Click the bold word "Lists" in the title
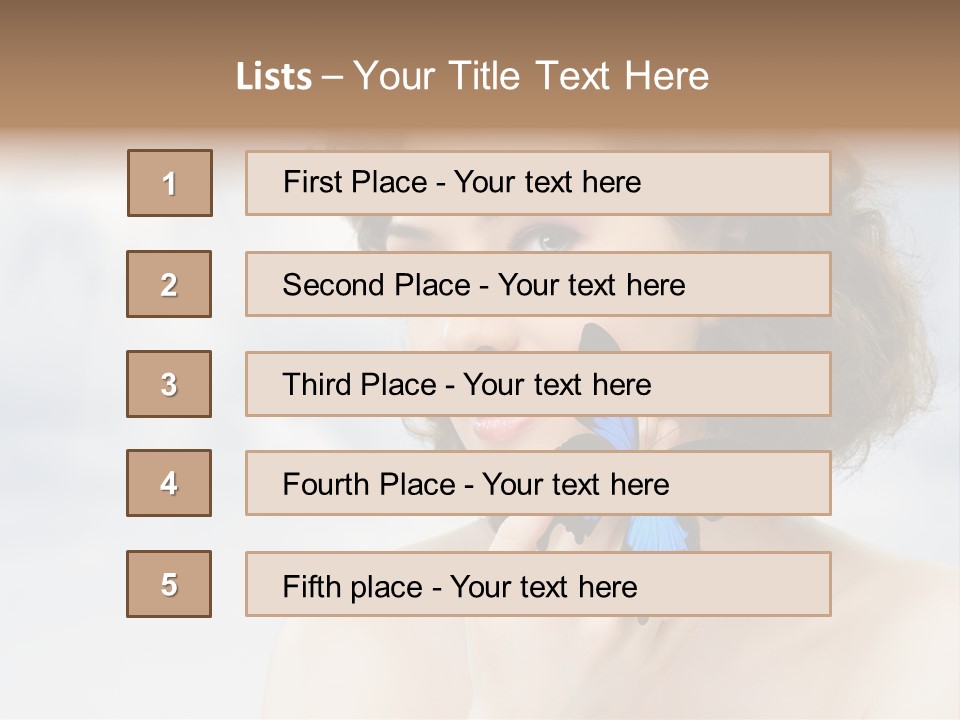Image resolution: width=960 pixels, height=720 pixels. click(273, 77)
